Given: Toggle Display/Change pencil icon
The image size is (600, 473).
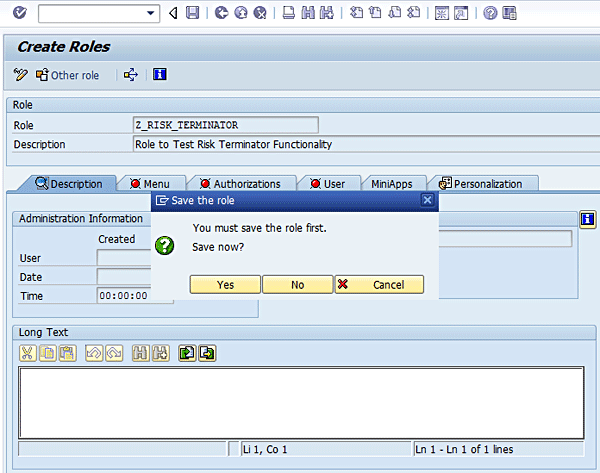Looking at the screenshot, I should coord(20,74).
